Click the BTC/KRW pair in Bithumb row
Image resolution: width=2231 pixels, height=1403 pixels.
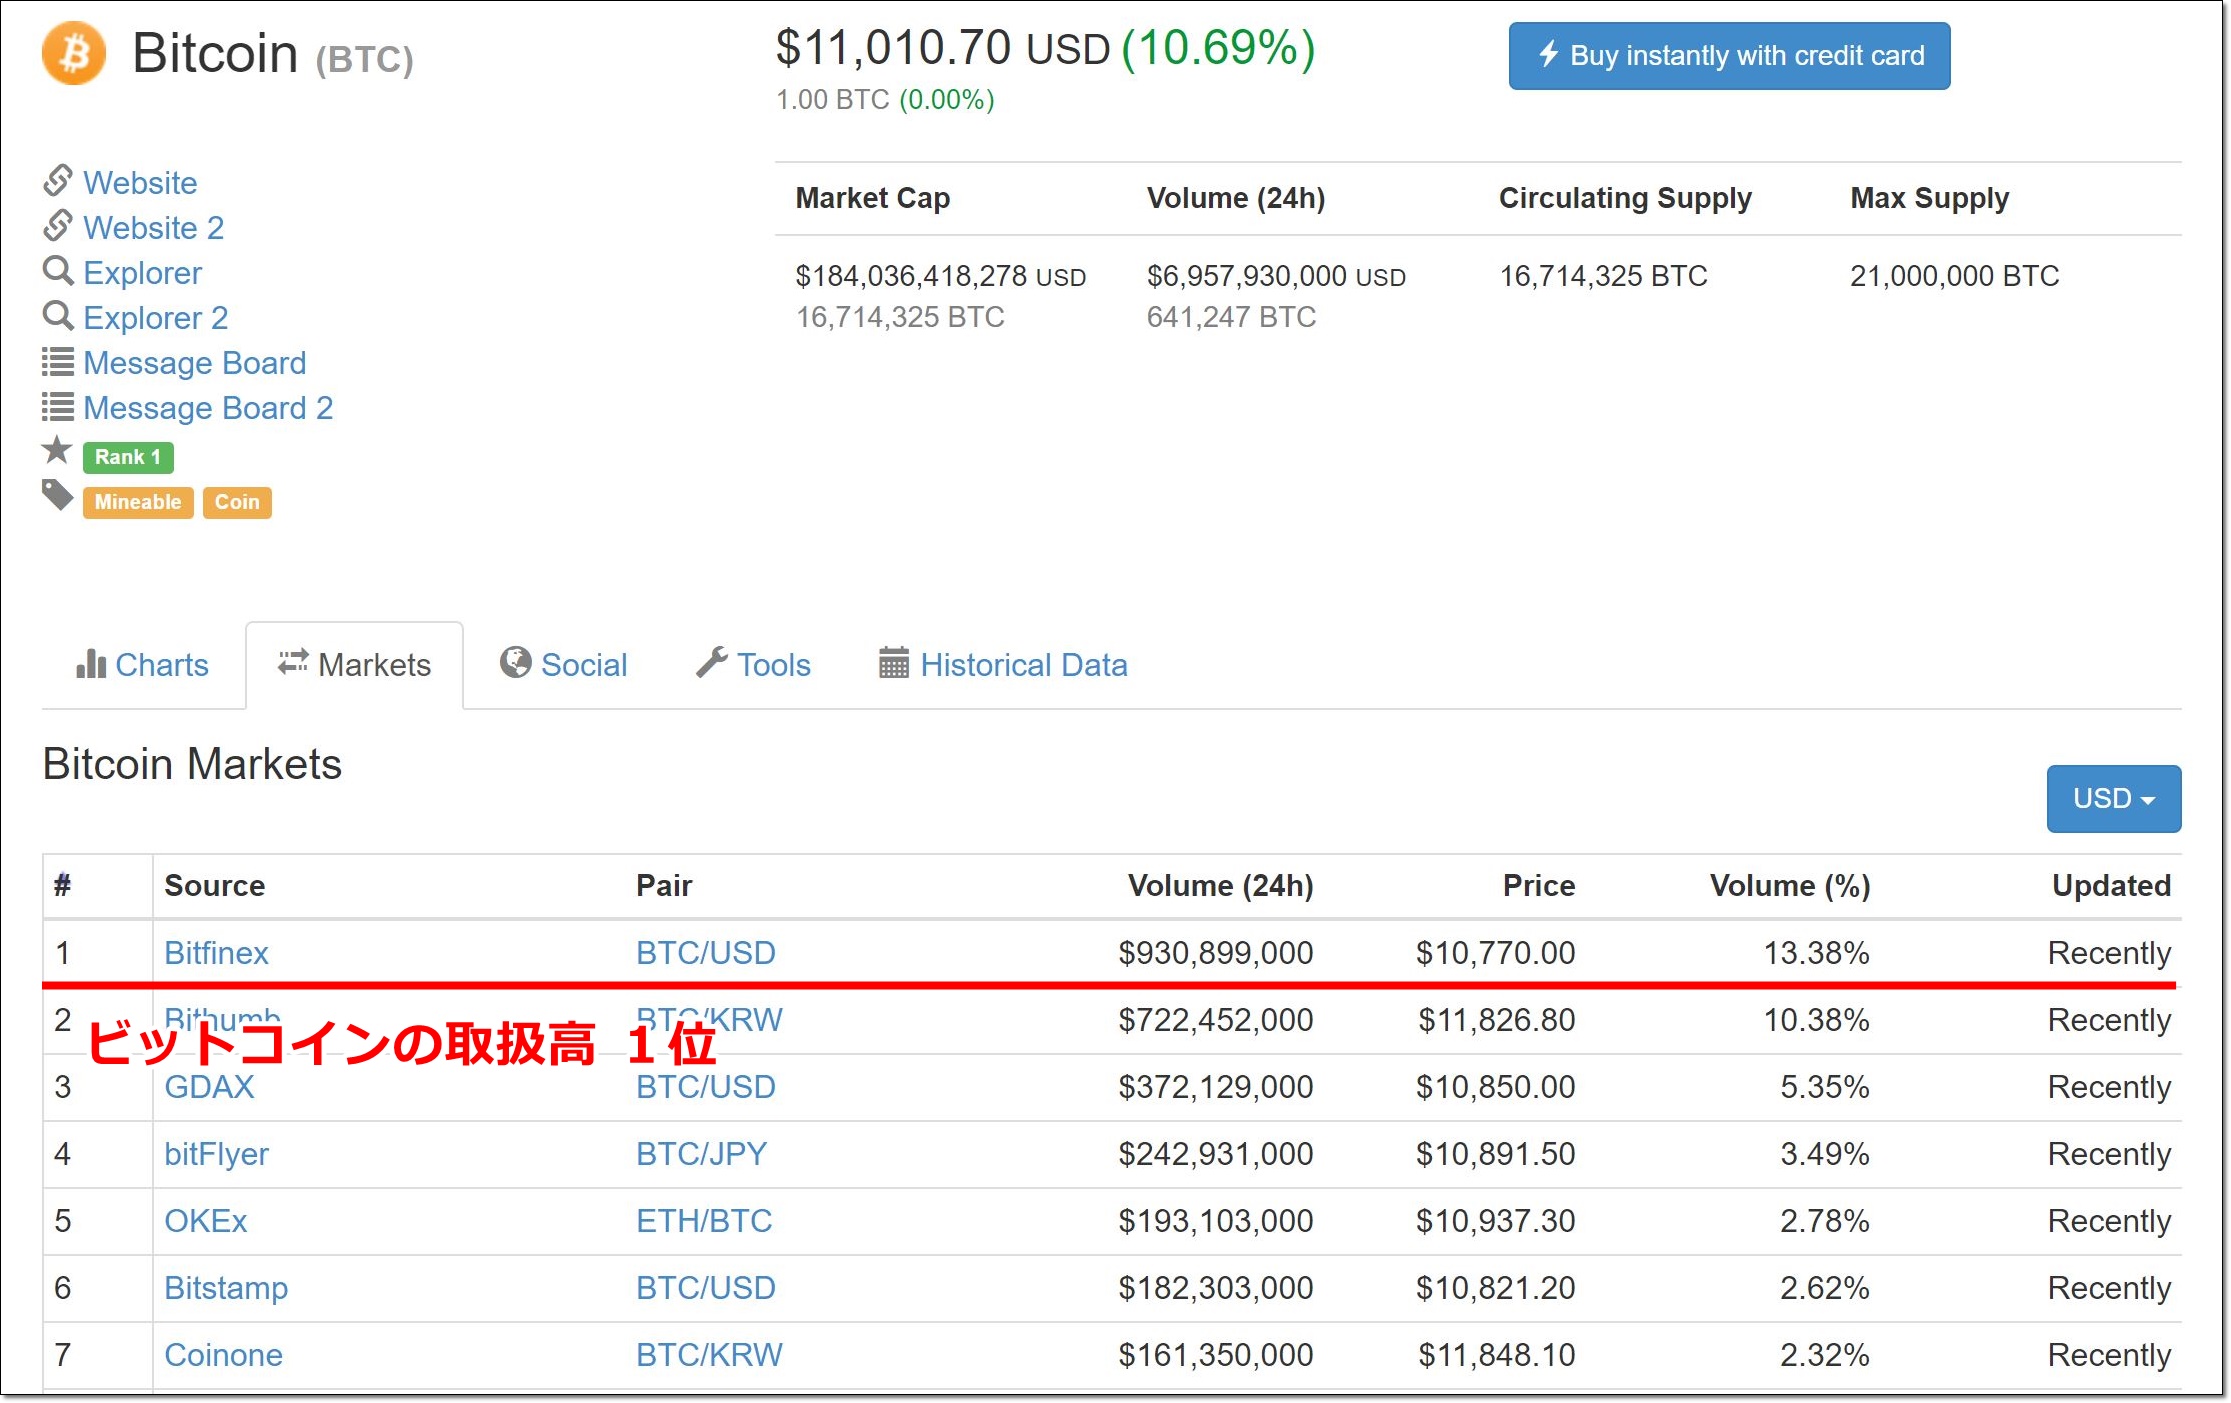click(710, 1020)
